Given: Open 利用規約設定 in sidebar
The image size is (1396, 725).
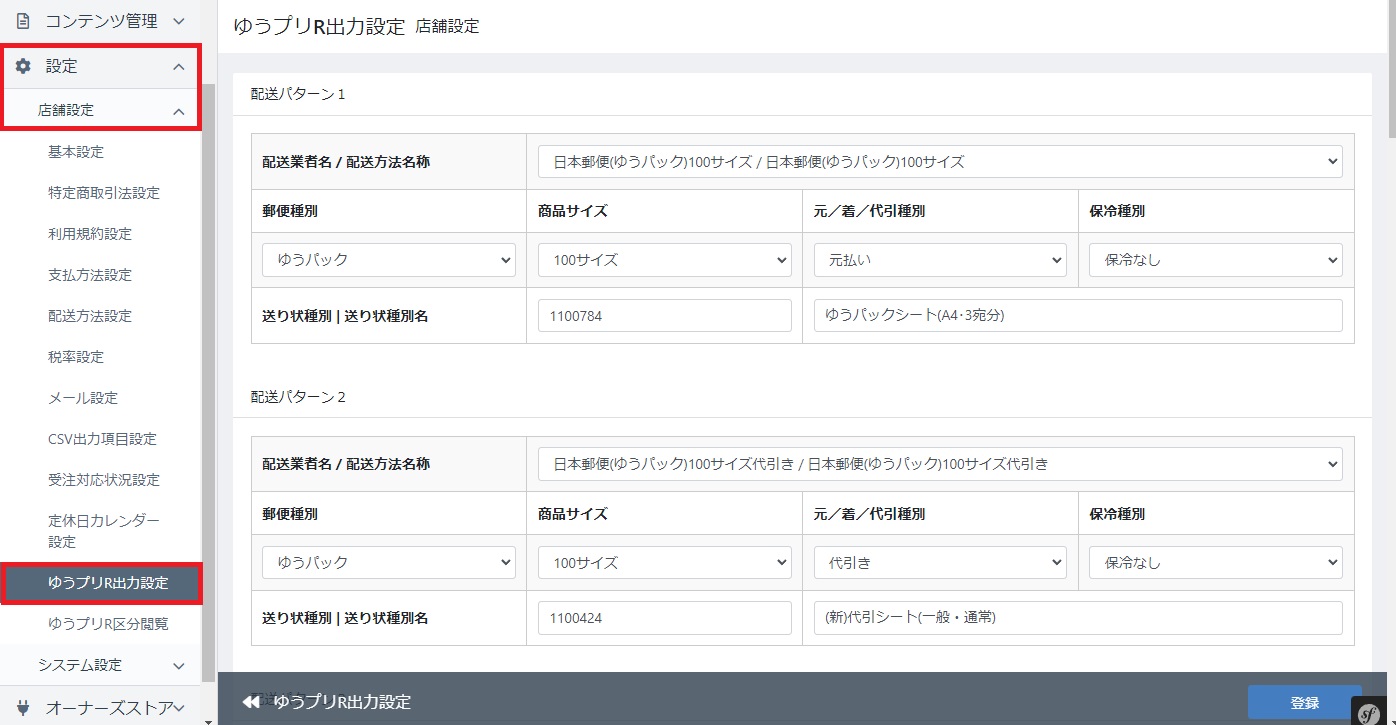Looking at the screenshot, I should click(x=90, y=234).
